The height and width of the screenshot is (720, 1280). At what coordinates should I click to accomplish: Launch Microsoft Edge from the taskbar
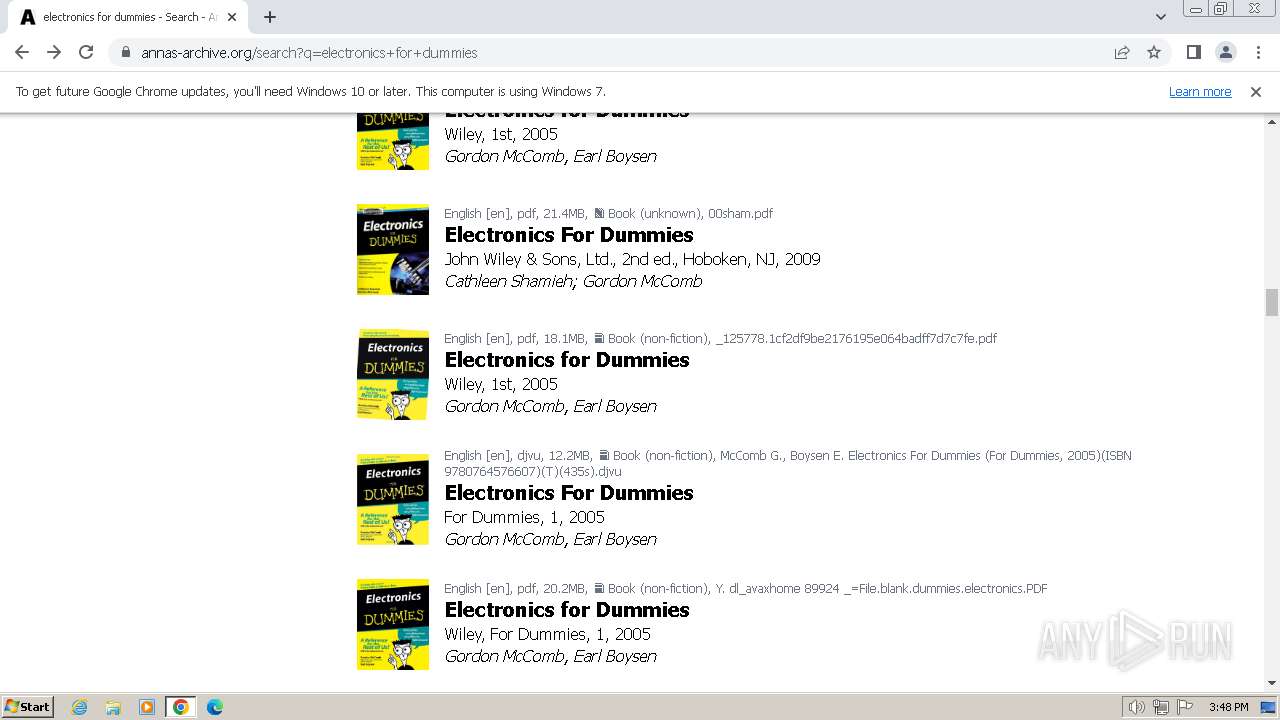(215, 707)
